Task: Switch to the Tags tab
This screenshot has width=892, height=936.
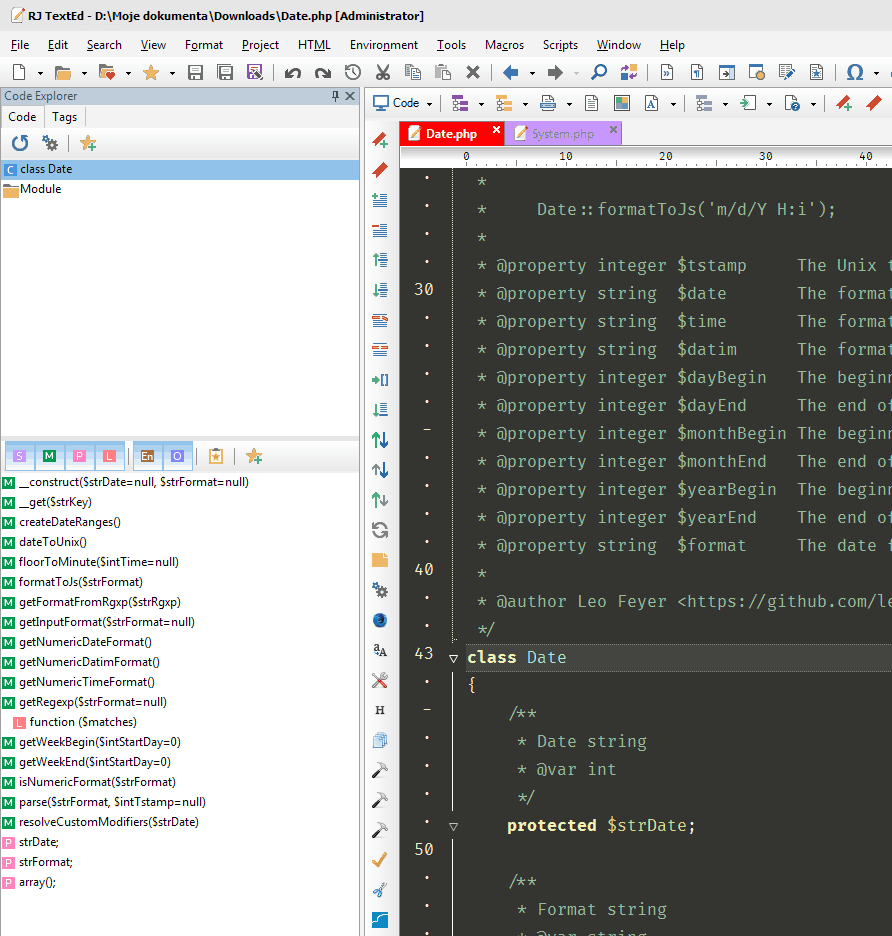Action: tap(64, 117)
